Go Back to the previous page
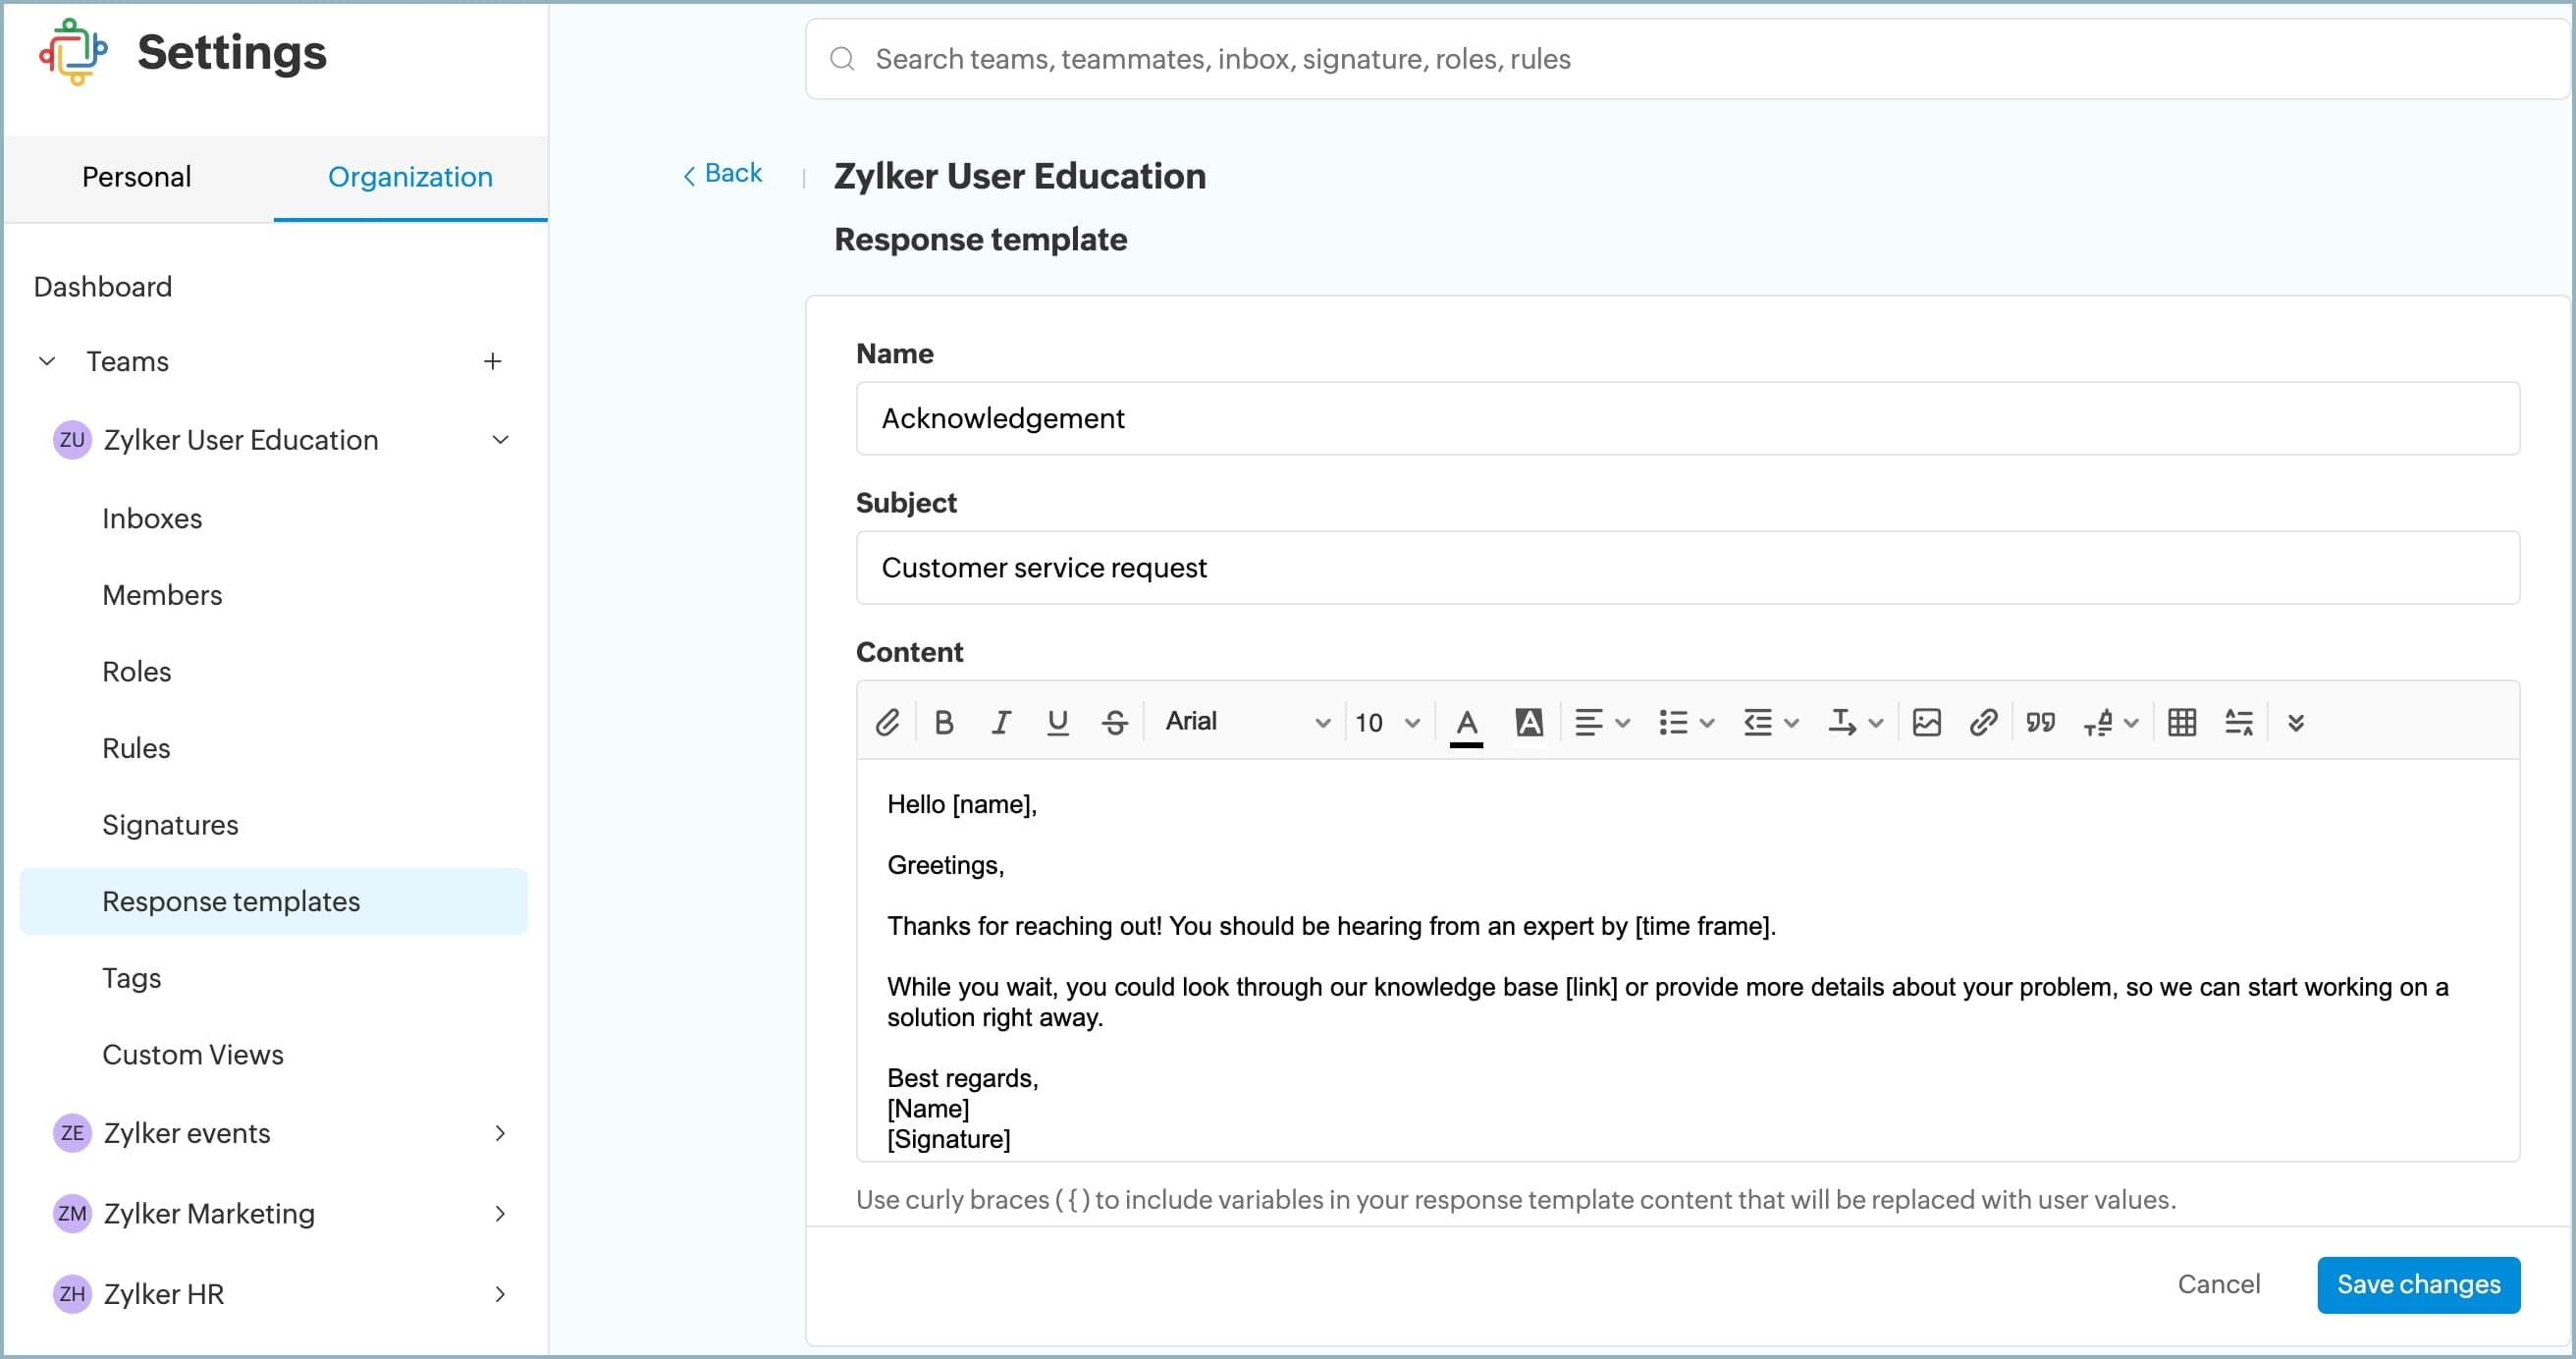 click(x=722, y=174)
